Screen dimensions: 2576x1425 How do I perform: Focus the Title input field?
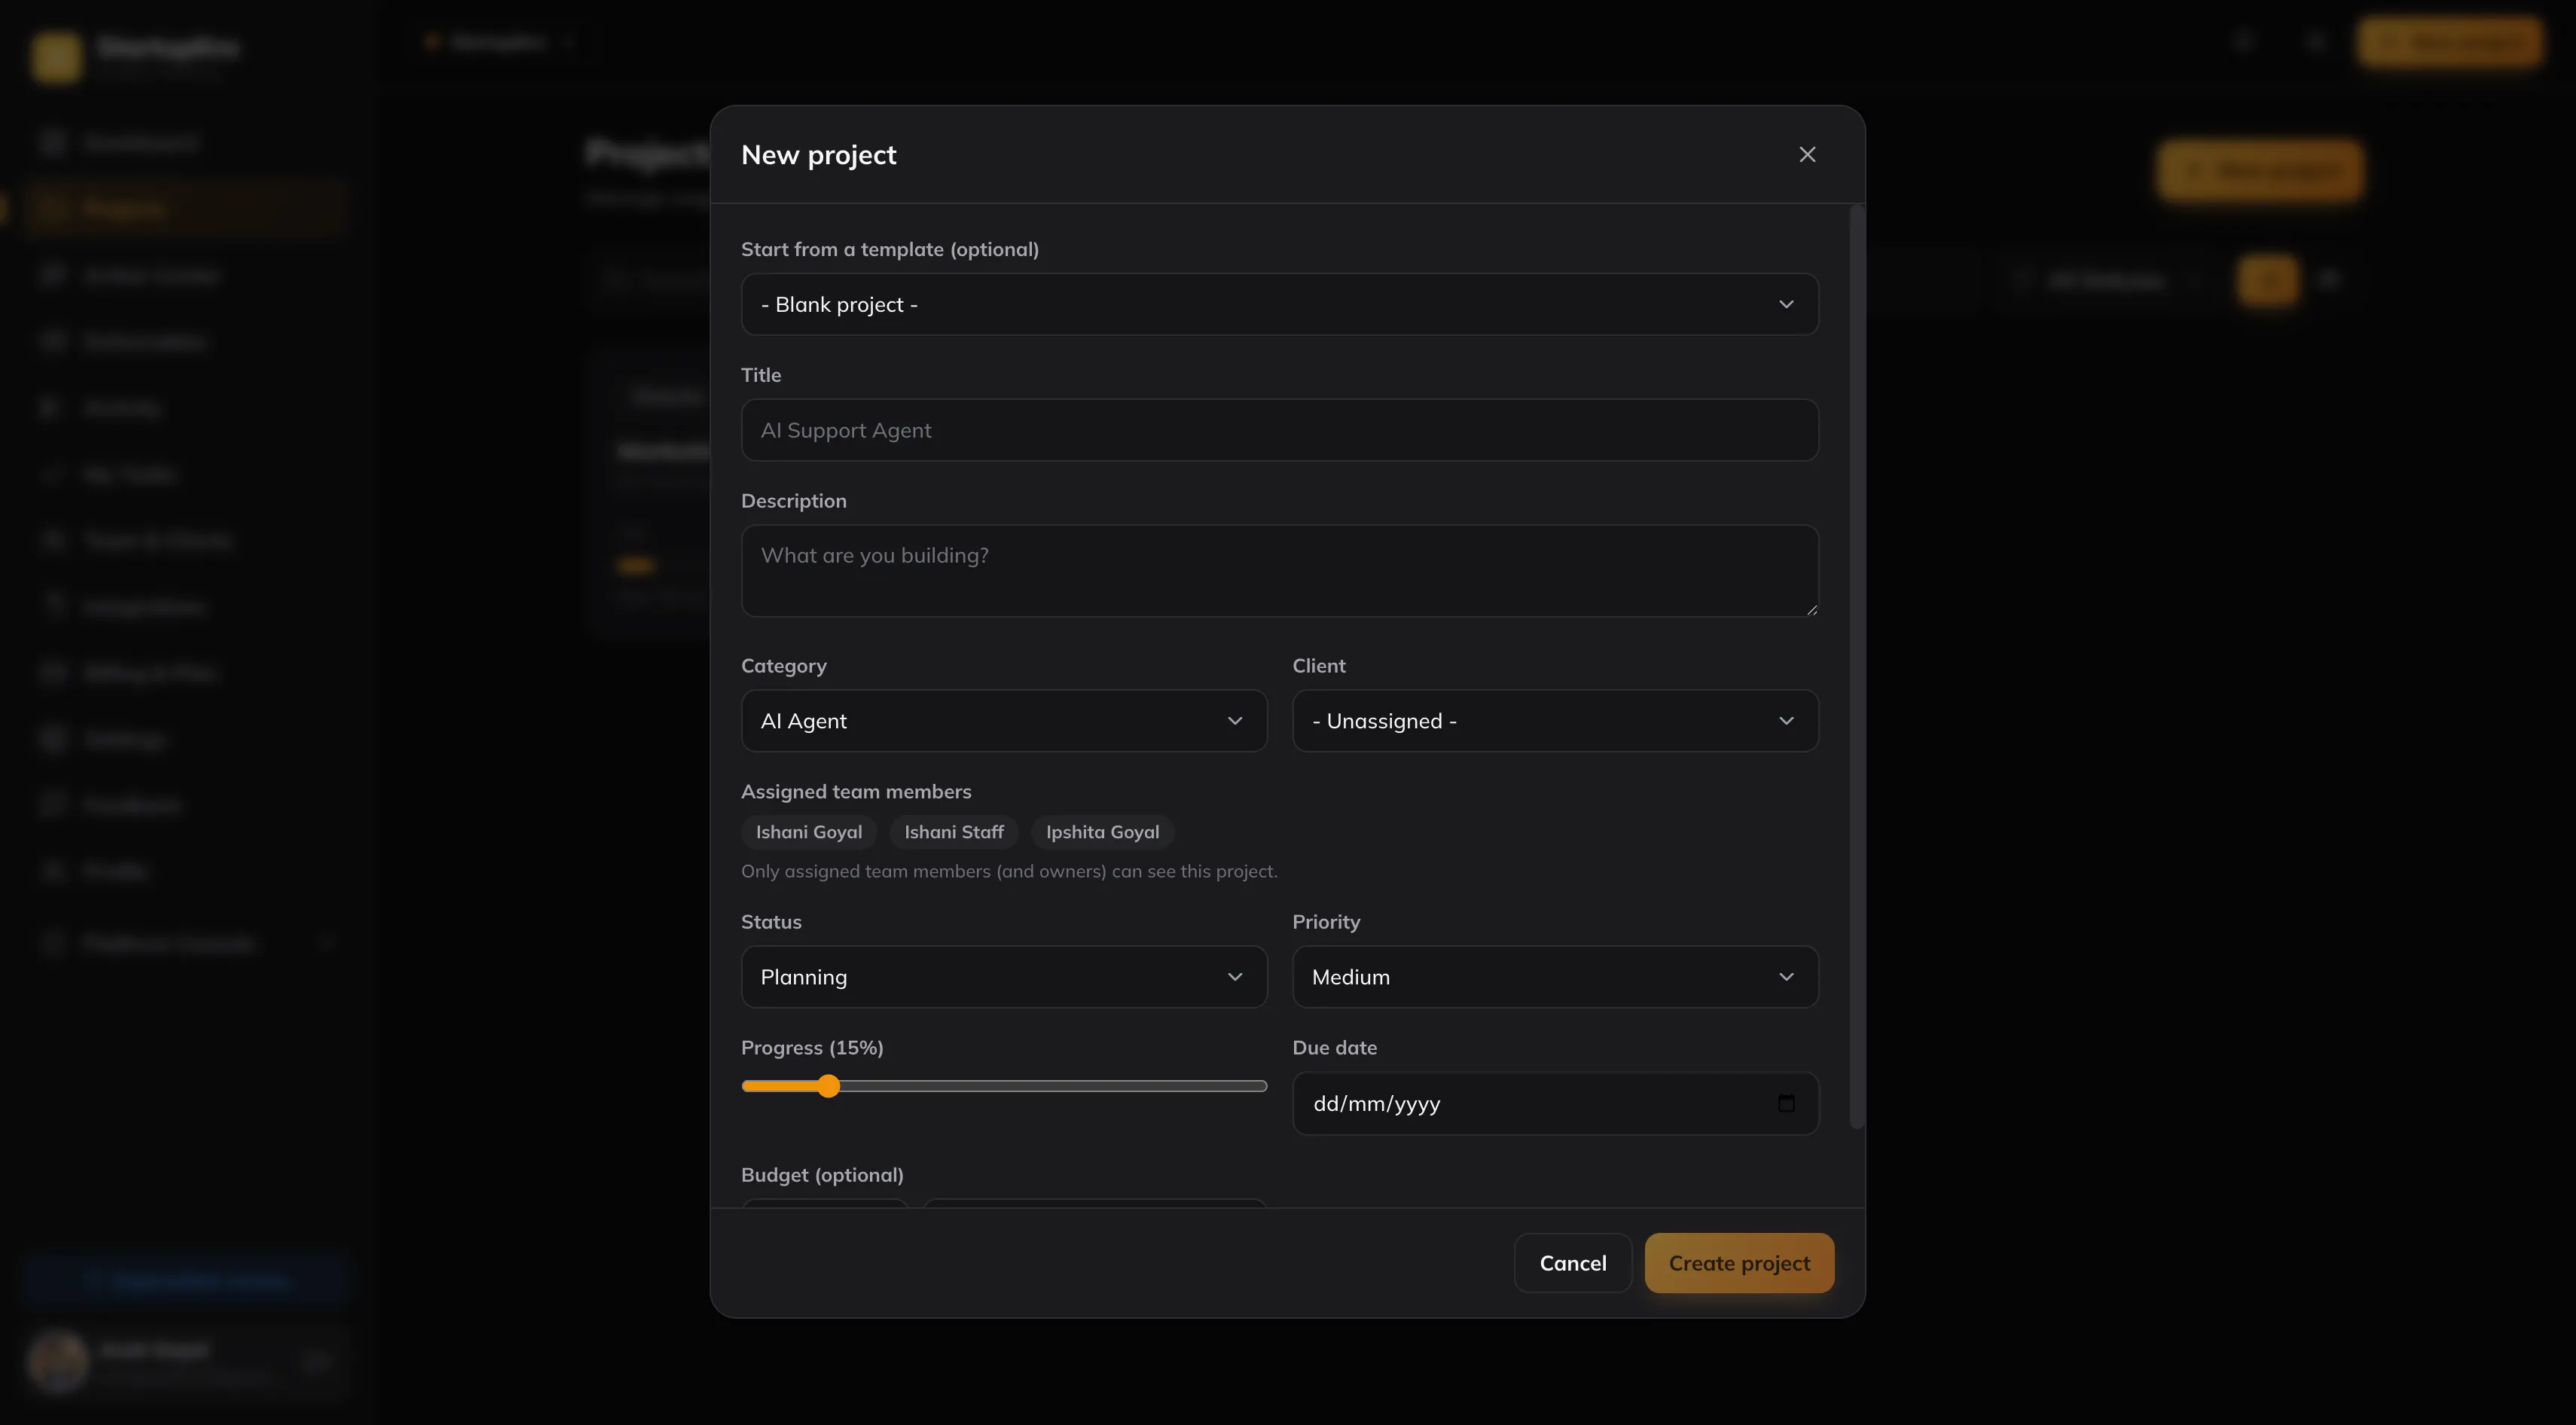pyautogui.click(x=1279, y=430)
